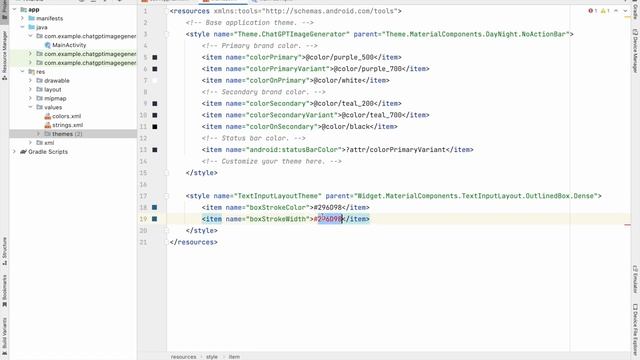Click the Bookmarks tool window icon
Viewport: 640px width, 360px height.
click(x=4, y=304)
